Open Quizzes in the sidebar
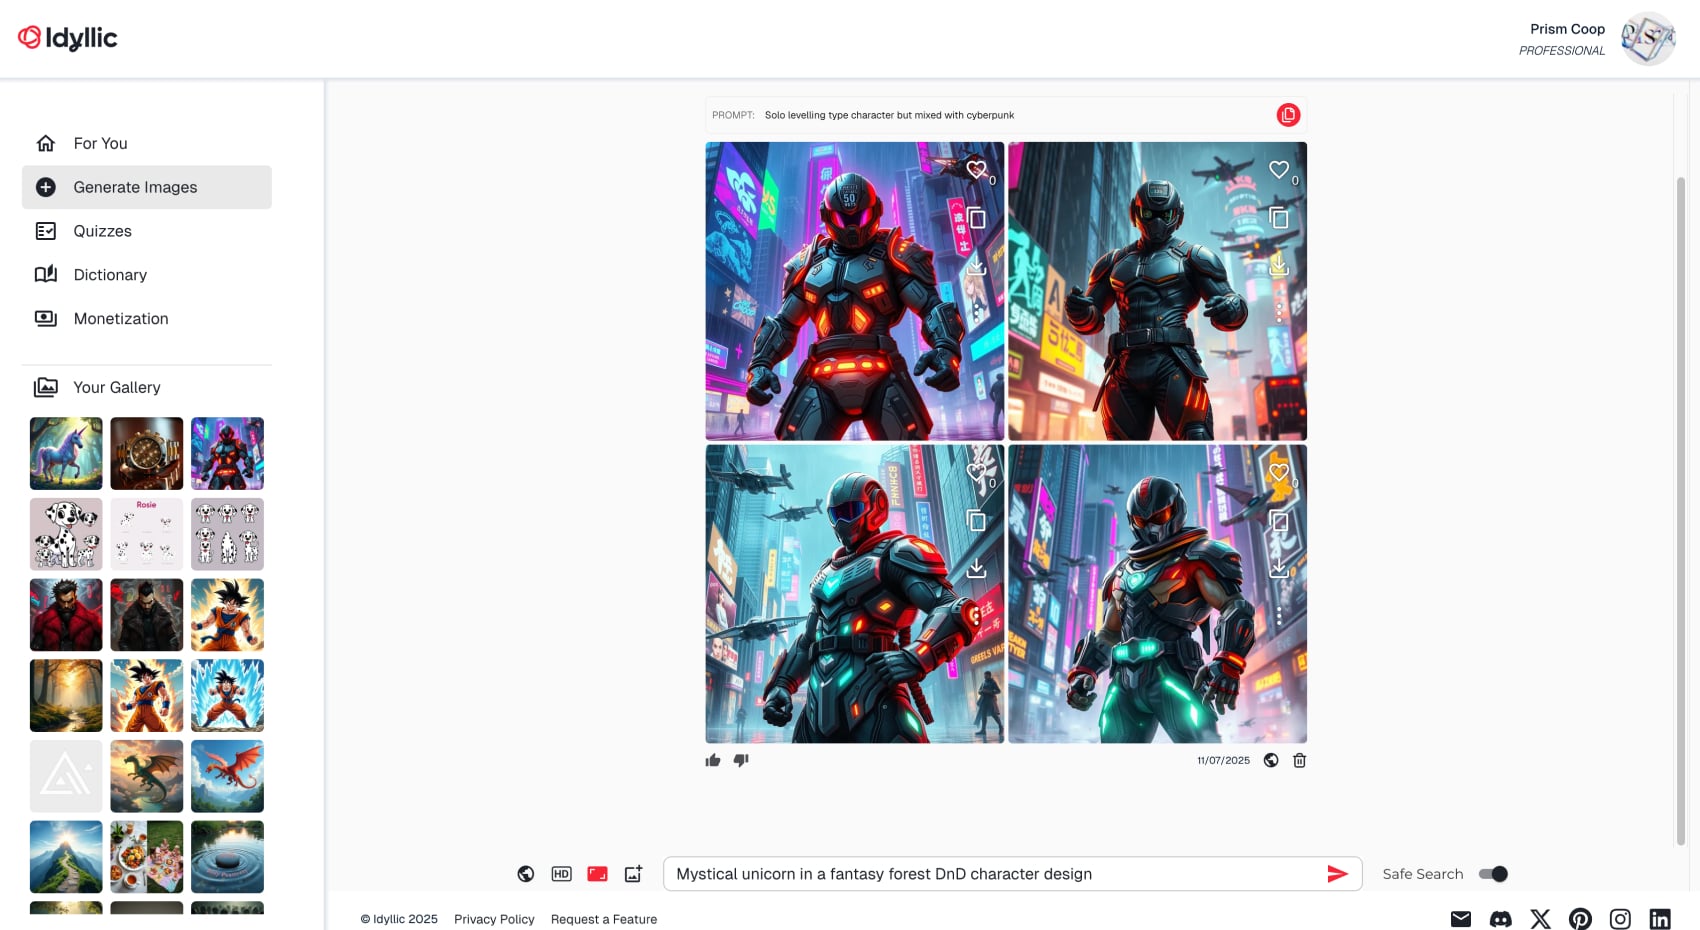The image size is (1700, 930). (x=102, y=231)
